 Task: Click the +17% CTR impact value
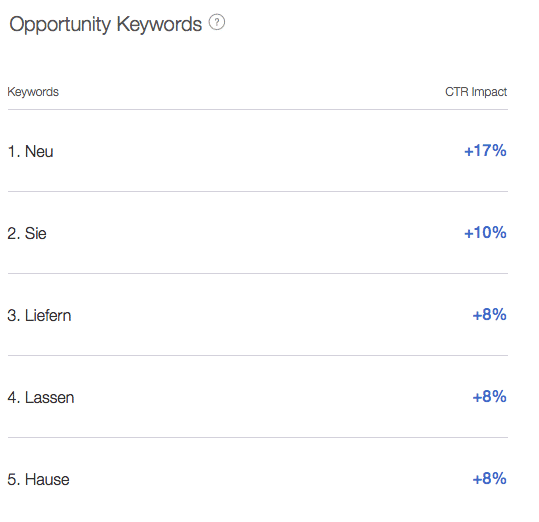coord(485,151)
